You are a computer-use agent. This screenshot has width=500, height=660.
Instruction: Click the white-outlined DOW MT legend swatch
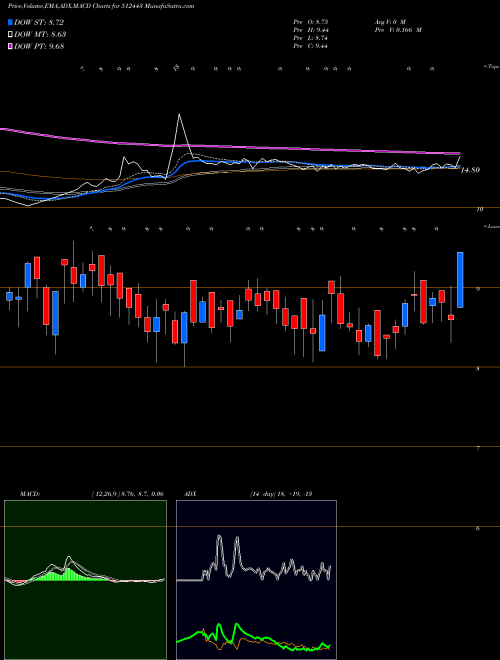pyautogui.click(x=10, y=34)
